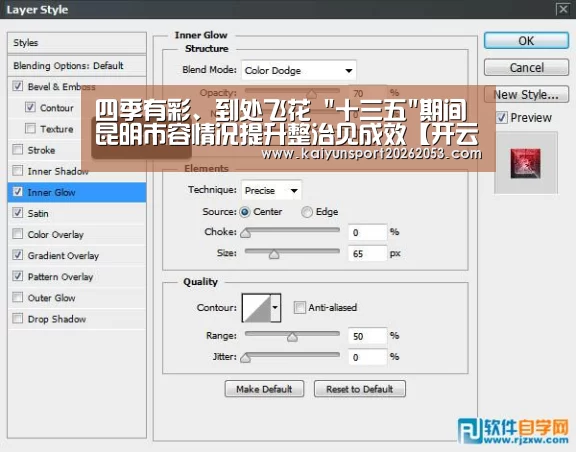Click the OK button
Screen dimensions: 576x452
pos(526,40)
